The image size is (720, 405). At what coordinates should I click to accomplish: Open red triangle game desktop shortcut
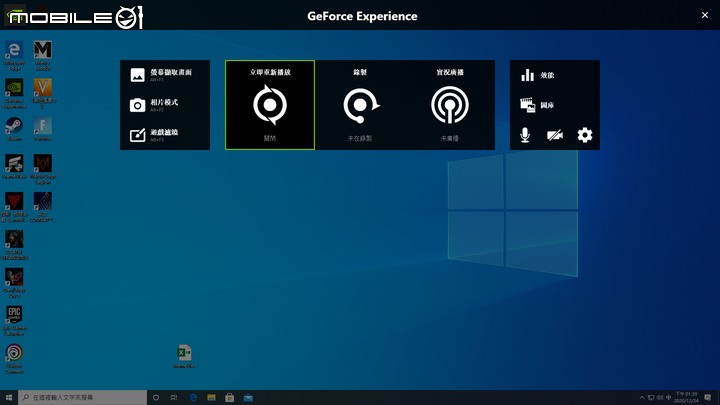[x=14, y=207]
